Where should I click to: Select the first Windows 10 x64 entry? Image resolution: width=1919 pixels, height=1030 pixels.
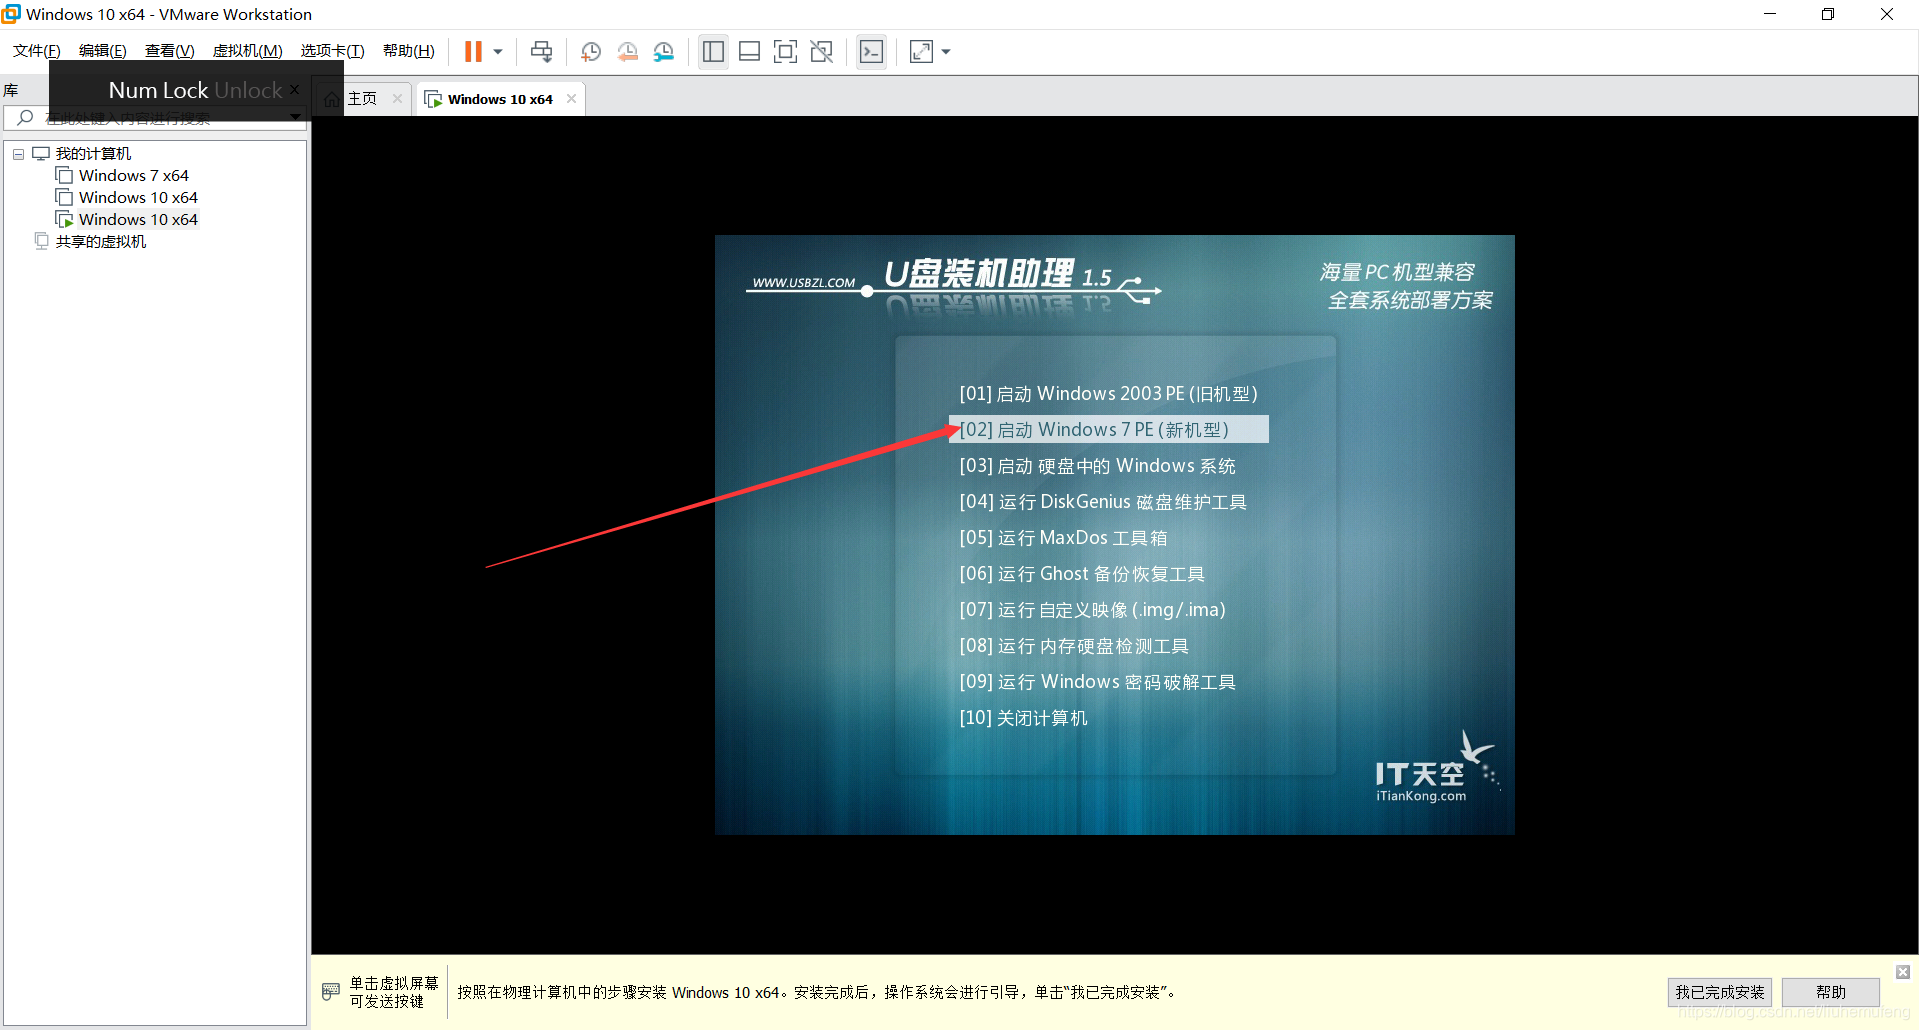[x=138, y=198]
